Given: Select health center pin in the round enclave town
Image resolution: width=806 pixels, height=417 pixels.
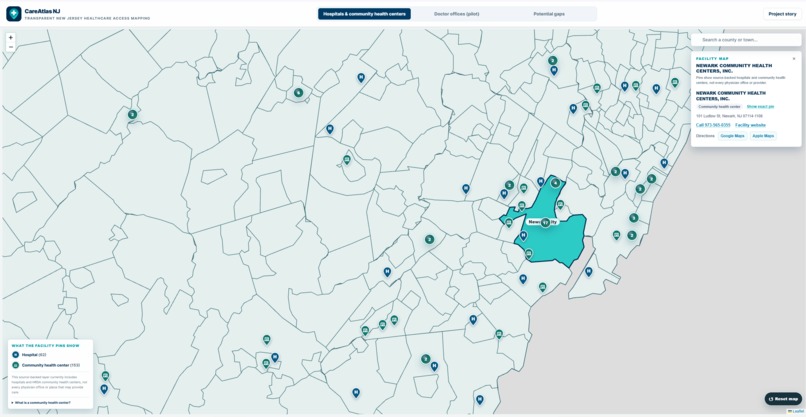Looking at the screenshot, I should (x=347, y=159).
